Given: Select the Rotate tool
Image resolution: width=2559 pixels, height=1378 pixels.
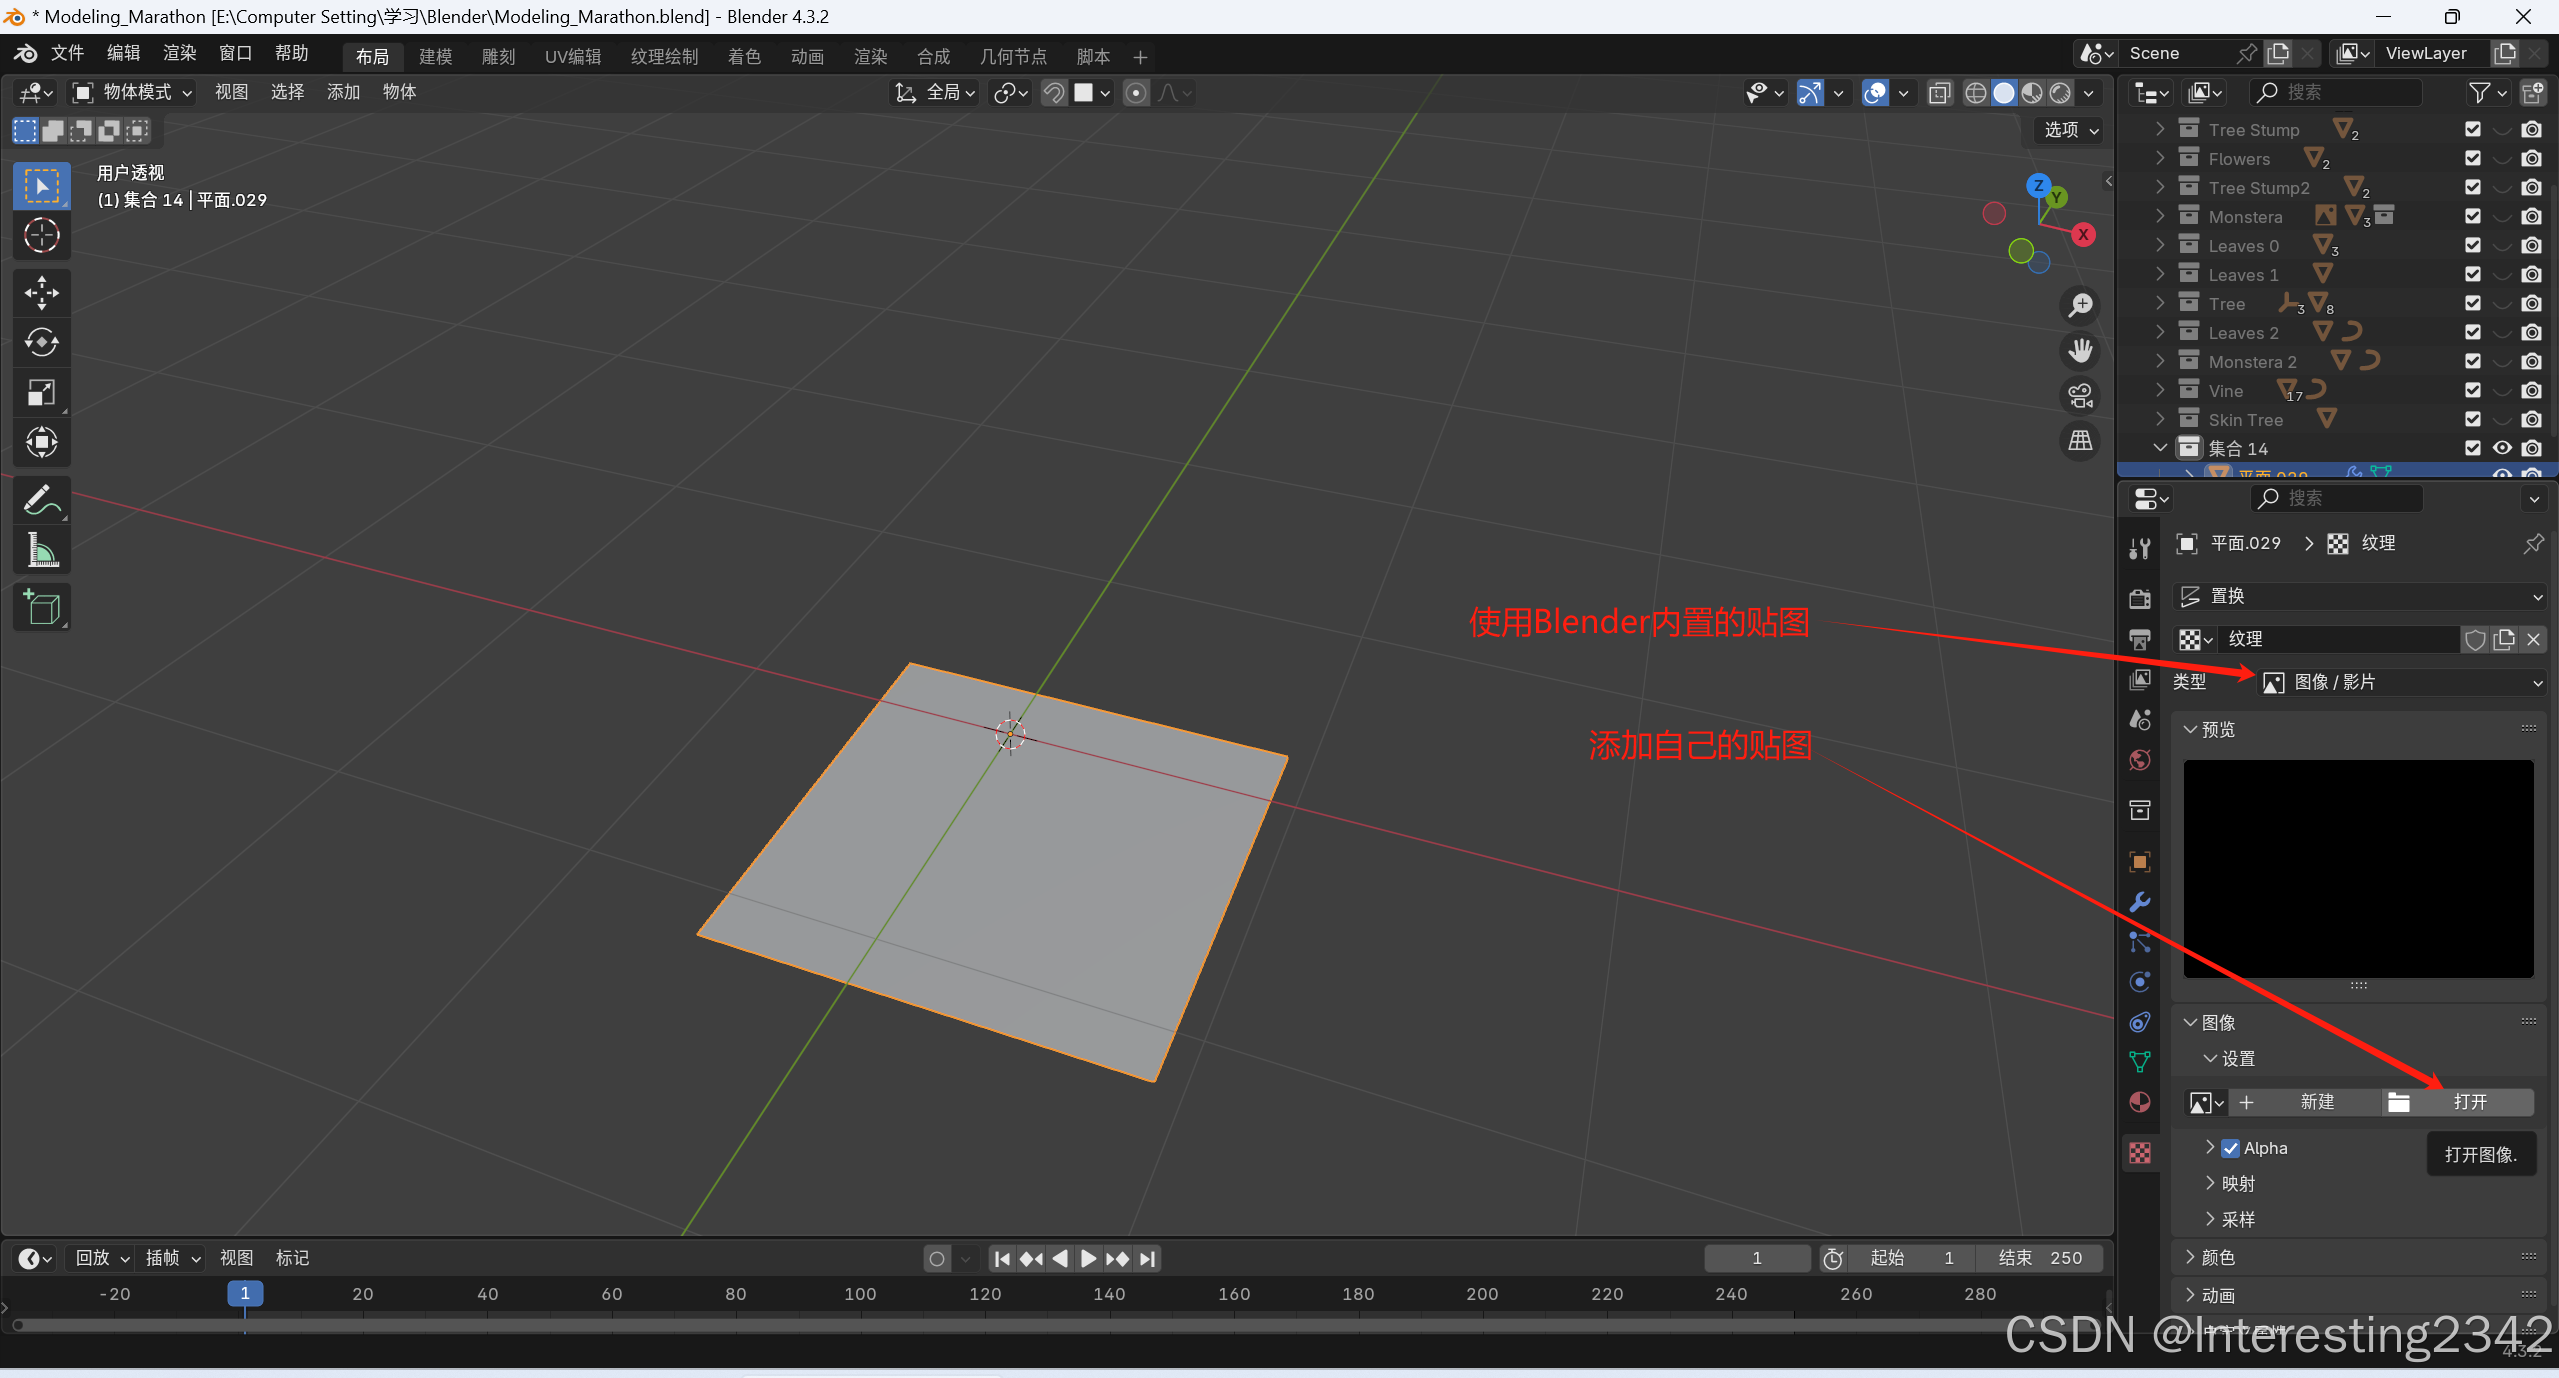Looking at the screenshot, I should coord(41,342).
